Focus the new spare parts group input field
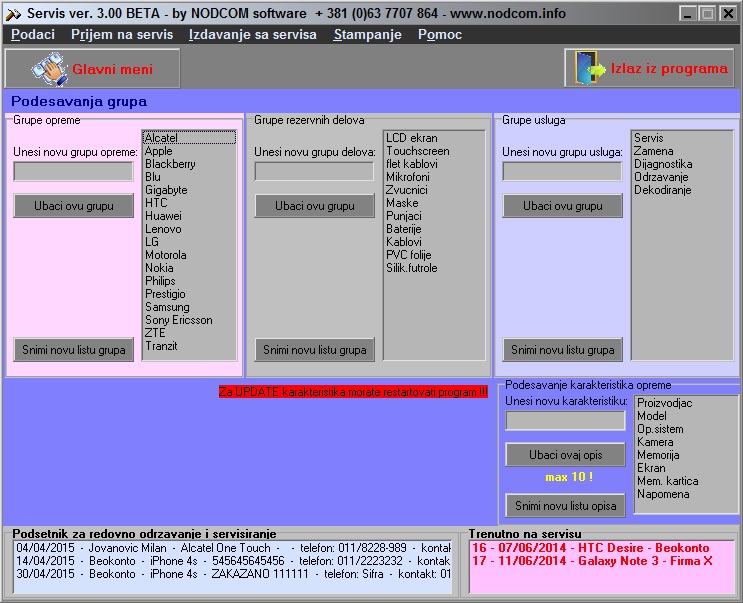743x603 pixels. [x=314, y=171]
